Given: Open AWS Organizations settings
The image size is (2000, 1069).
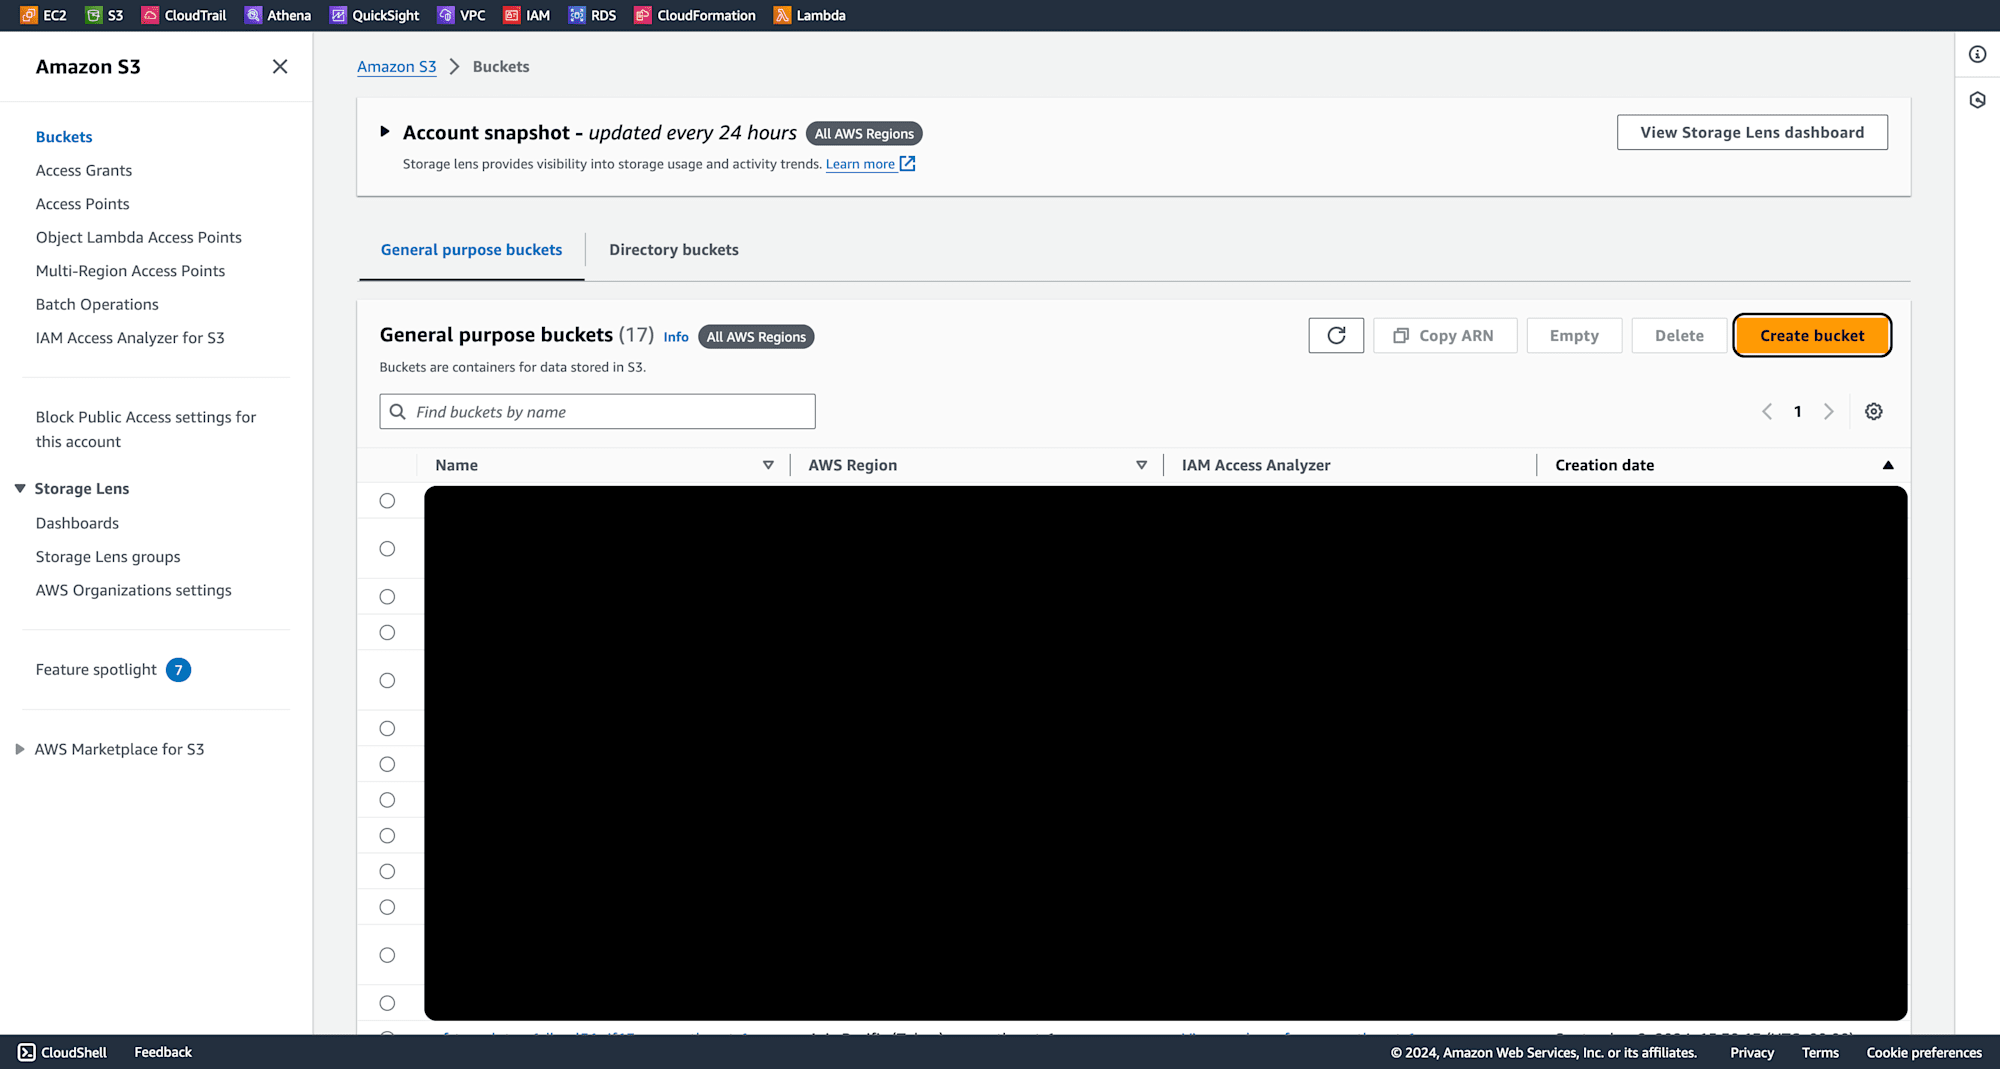Looking at the screenshot, I should point(133,590).
